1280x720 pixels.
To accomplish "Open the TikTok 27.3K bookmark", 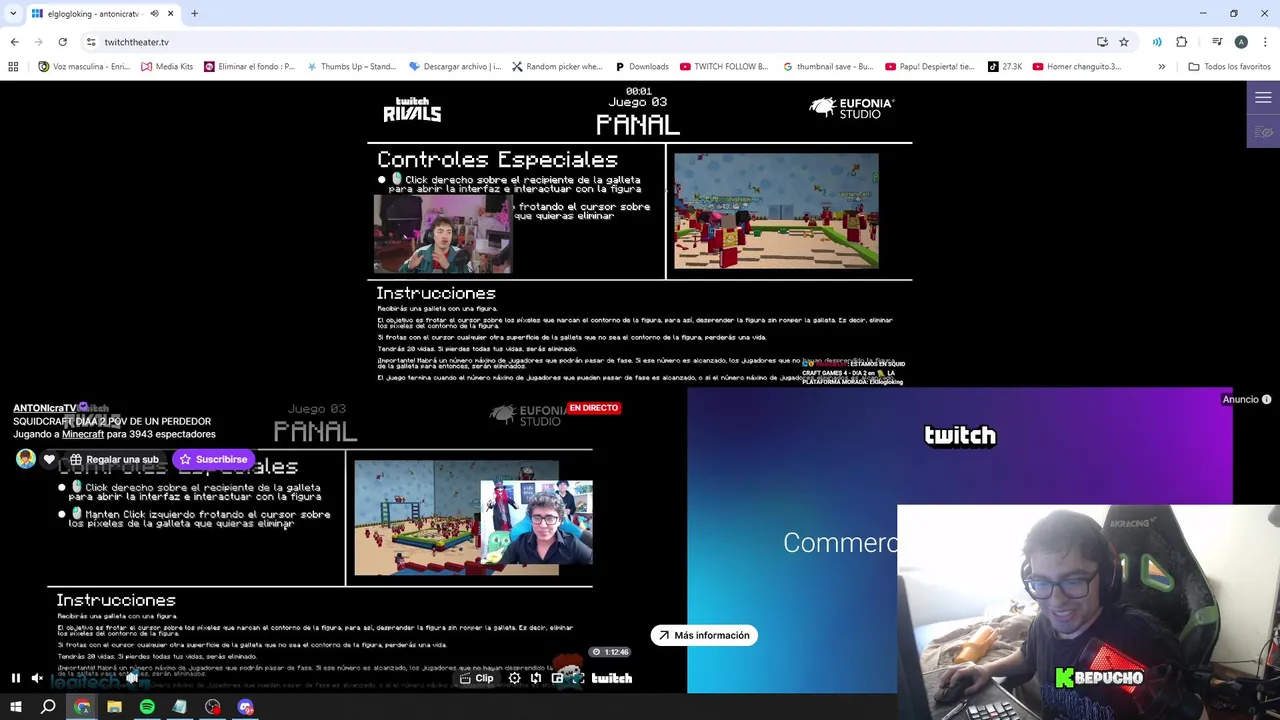I will [x=1005, y=67].
